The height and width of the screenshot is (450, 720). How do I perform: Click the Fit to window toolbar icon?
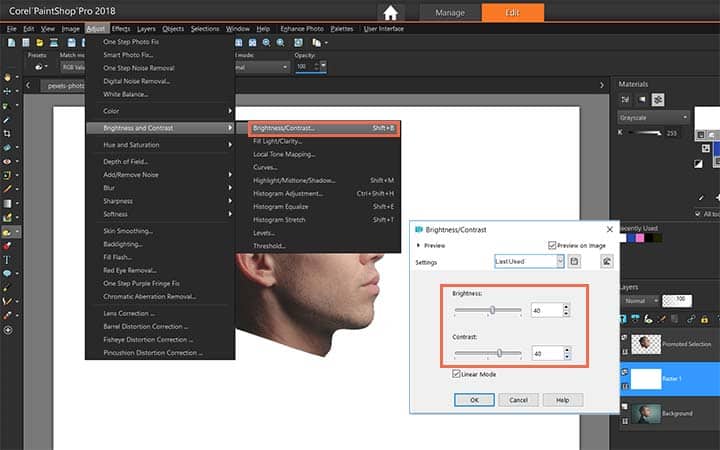coord(298,43)
